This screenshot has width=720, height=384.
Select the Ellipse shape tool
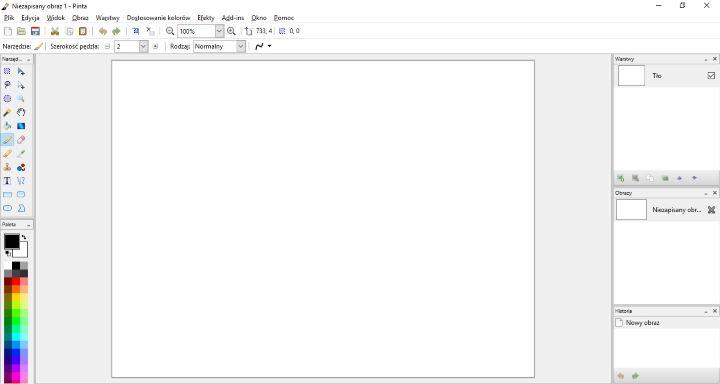pyautogui.click(x=7, y=208)
